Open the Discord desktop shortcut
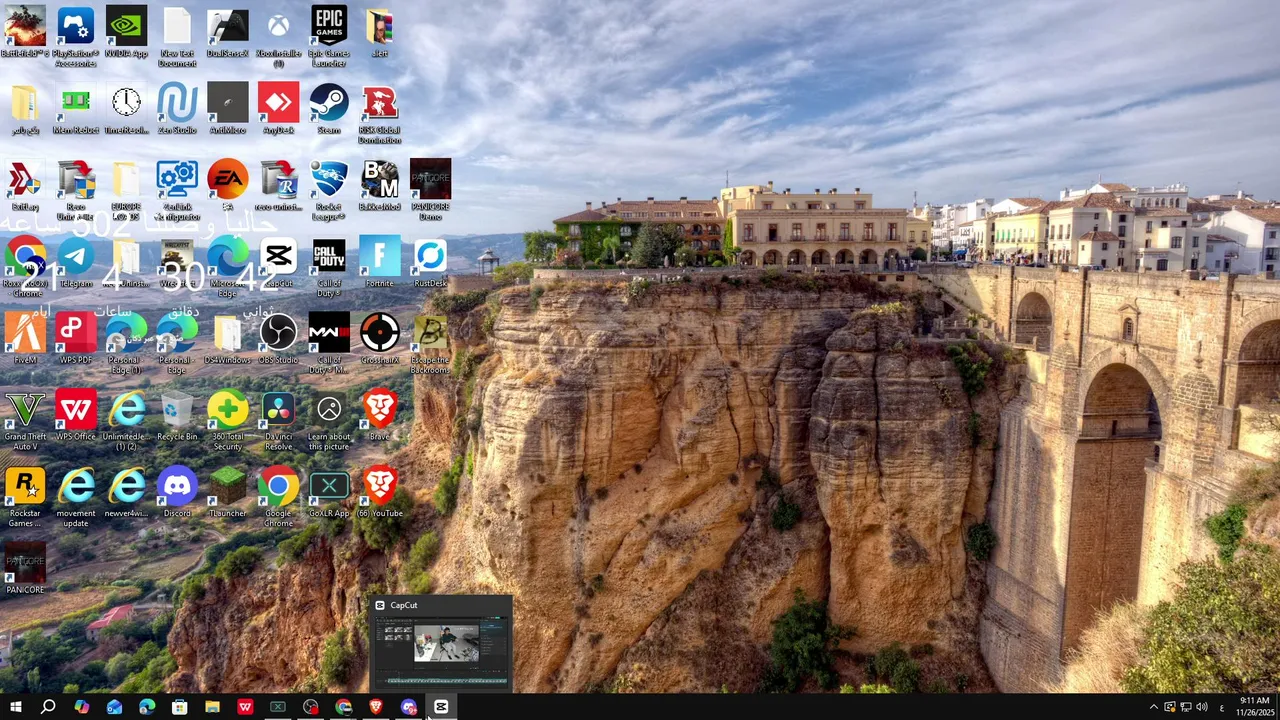The image size is (1280, 720). (x=177, y=493)
